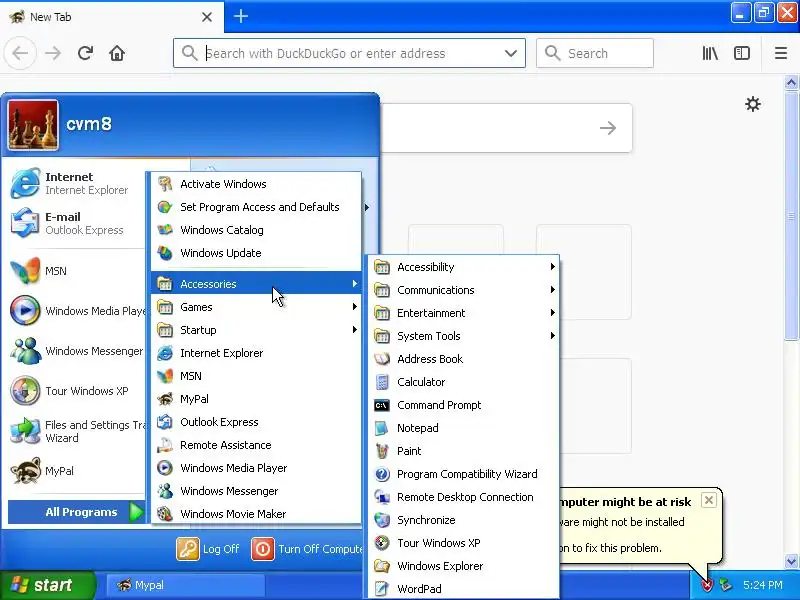Open Notepad in the Accessories submenu
800x600 pixels.
pos(463,428)
